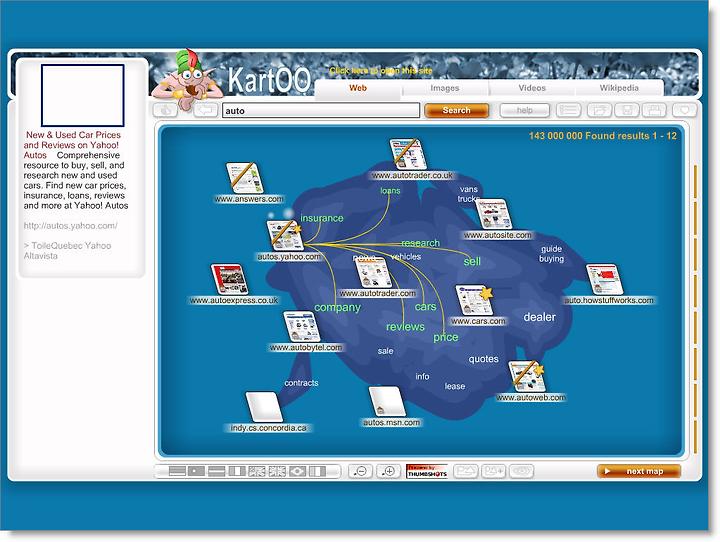Image resolution: width=720 pixels, height=542 pixels.
Task: Switch to the Web tab
Action: point(358,88)
